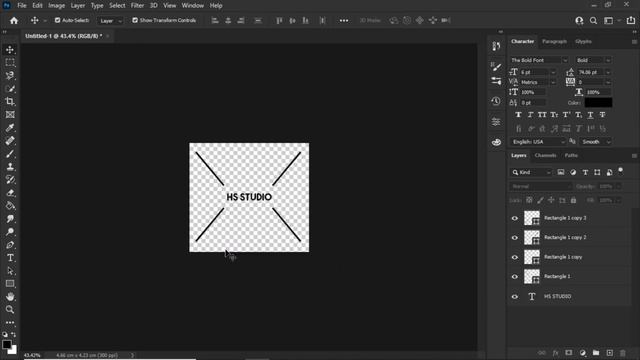Click the Untitled-1 document tab
The image size is (640, 360).
tap(63, 36)
